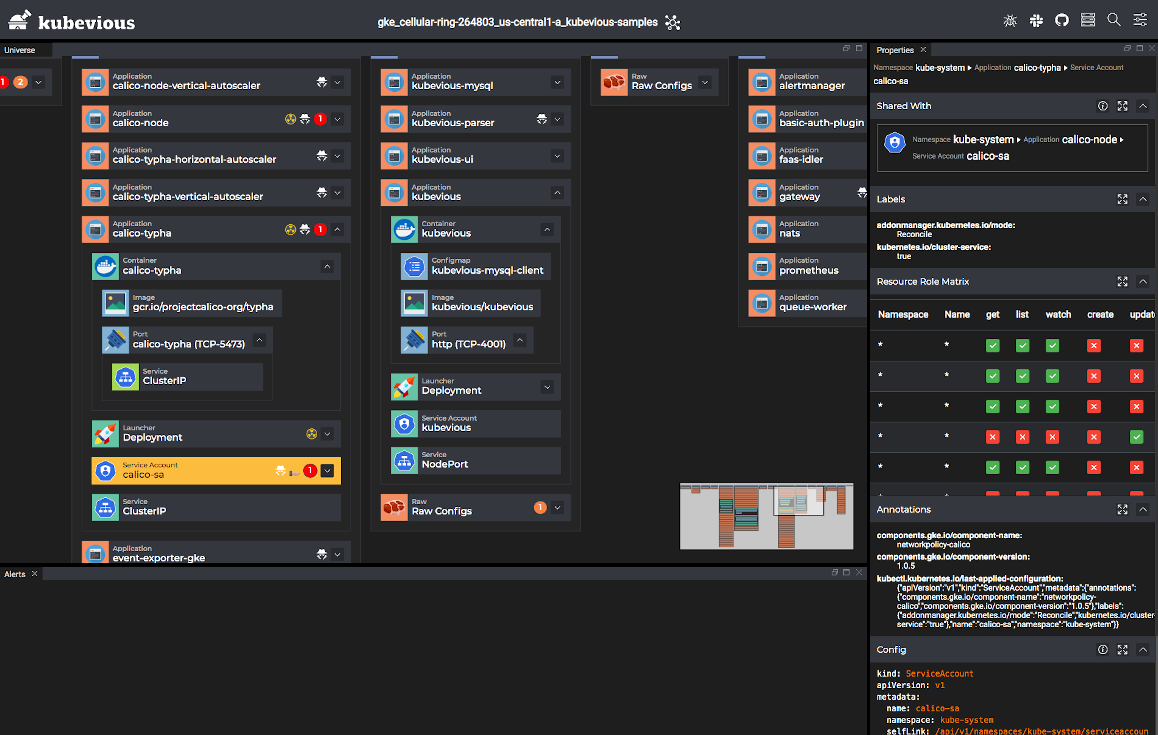The image size is (1158, 735).
Task: Select the prometheus application
Action: [x=808, y=267]
